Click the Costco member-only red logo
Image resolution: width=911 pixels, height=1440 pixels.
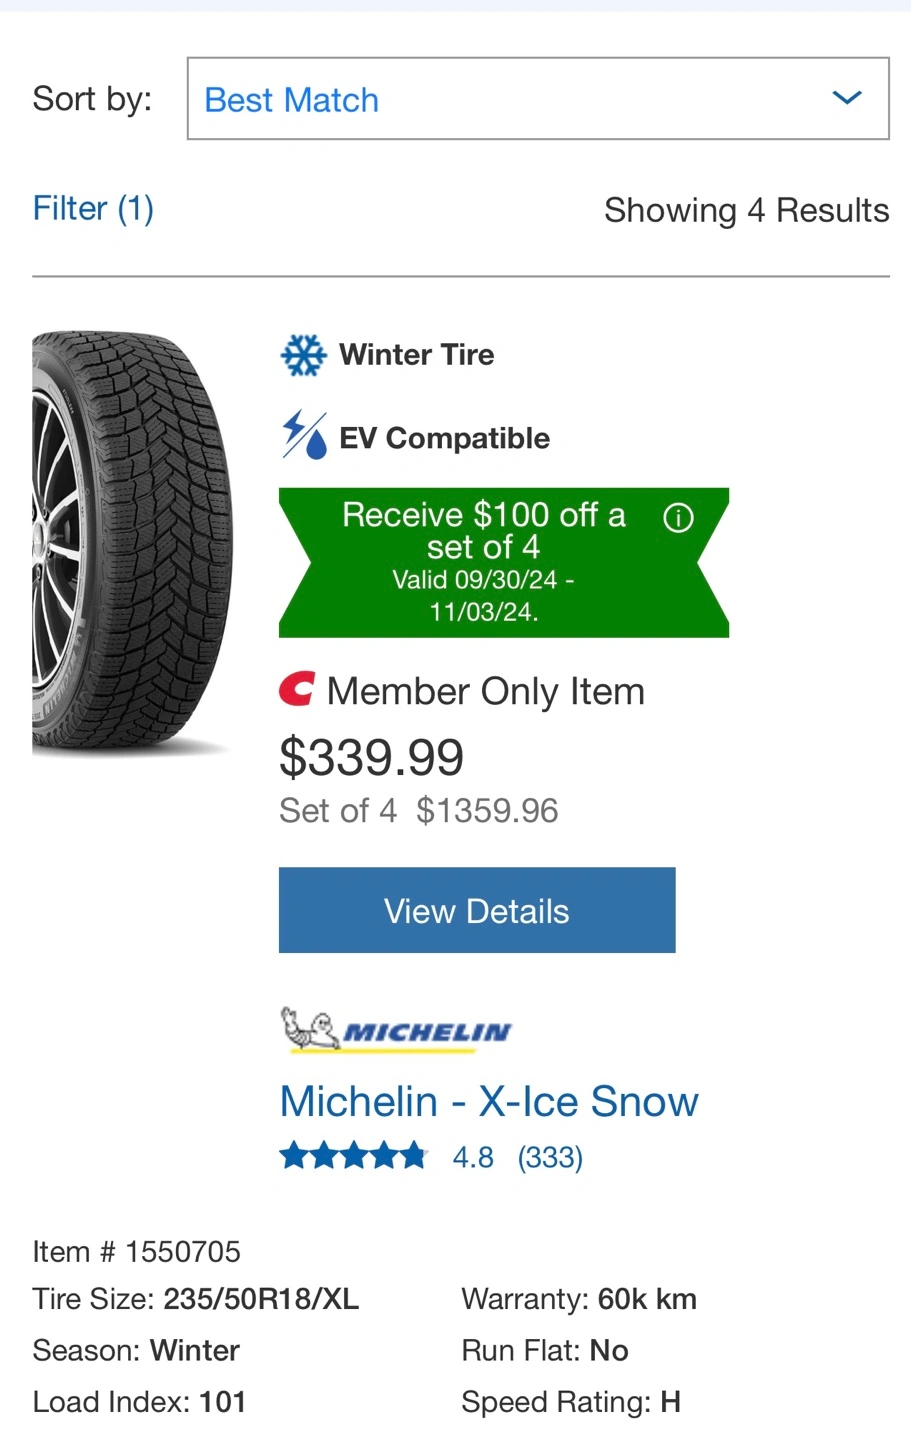297,690
